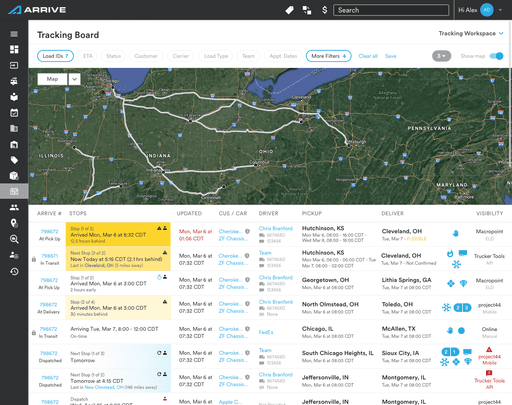
Task: Click the Apple C... customer link
Action: [x=230, y=402]
